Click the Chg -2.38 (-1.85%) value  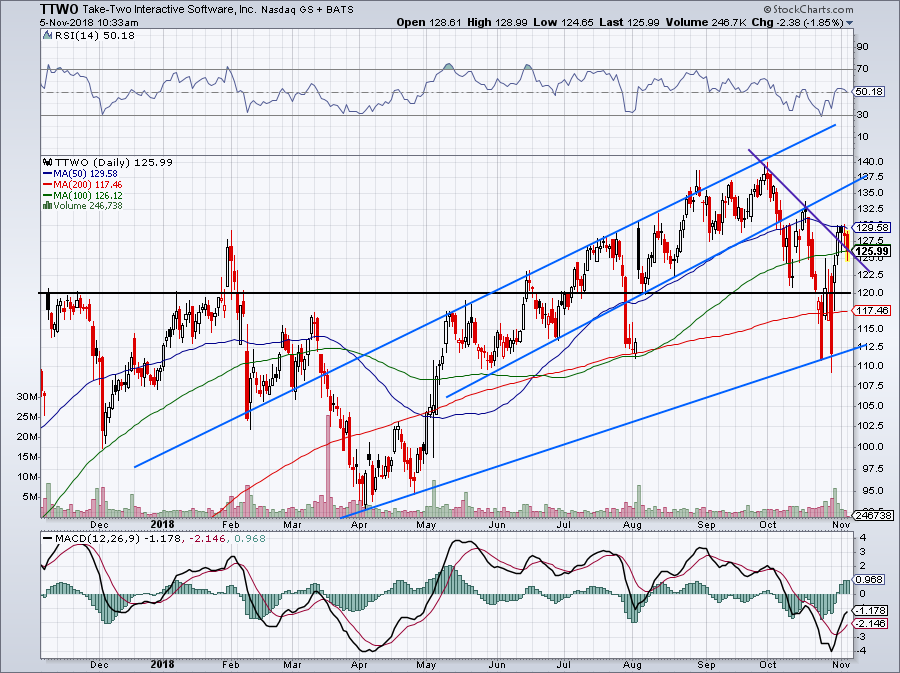(x=798, y=22)
